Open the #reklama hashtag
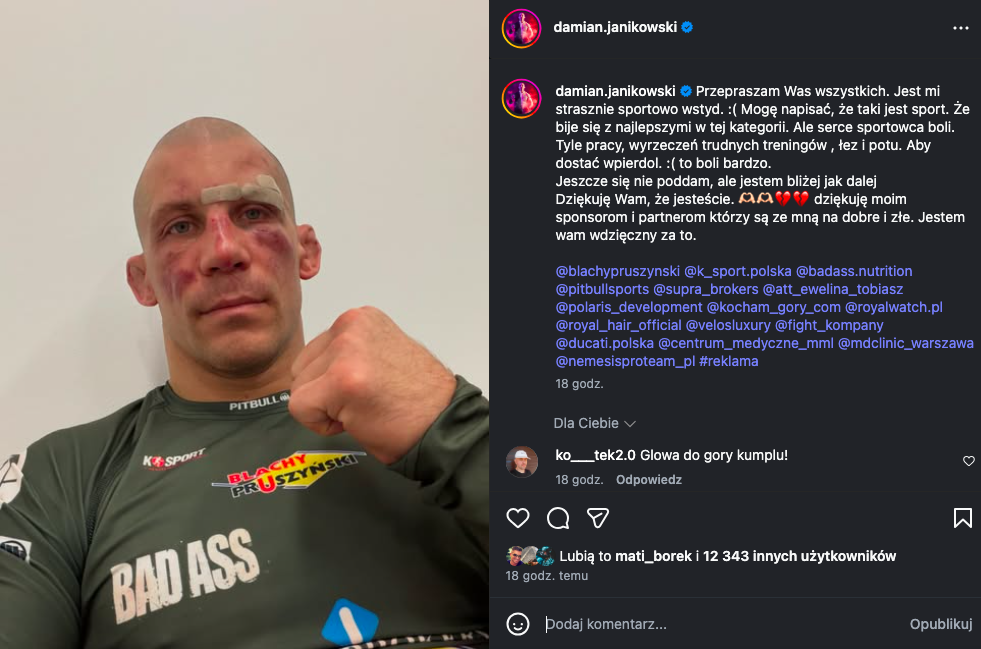The image size is (981, 649). tap(729, 362)
